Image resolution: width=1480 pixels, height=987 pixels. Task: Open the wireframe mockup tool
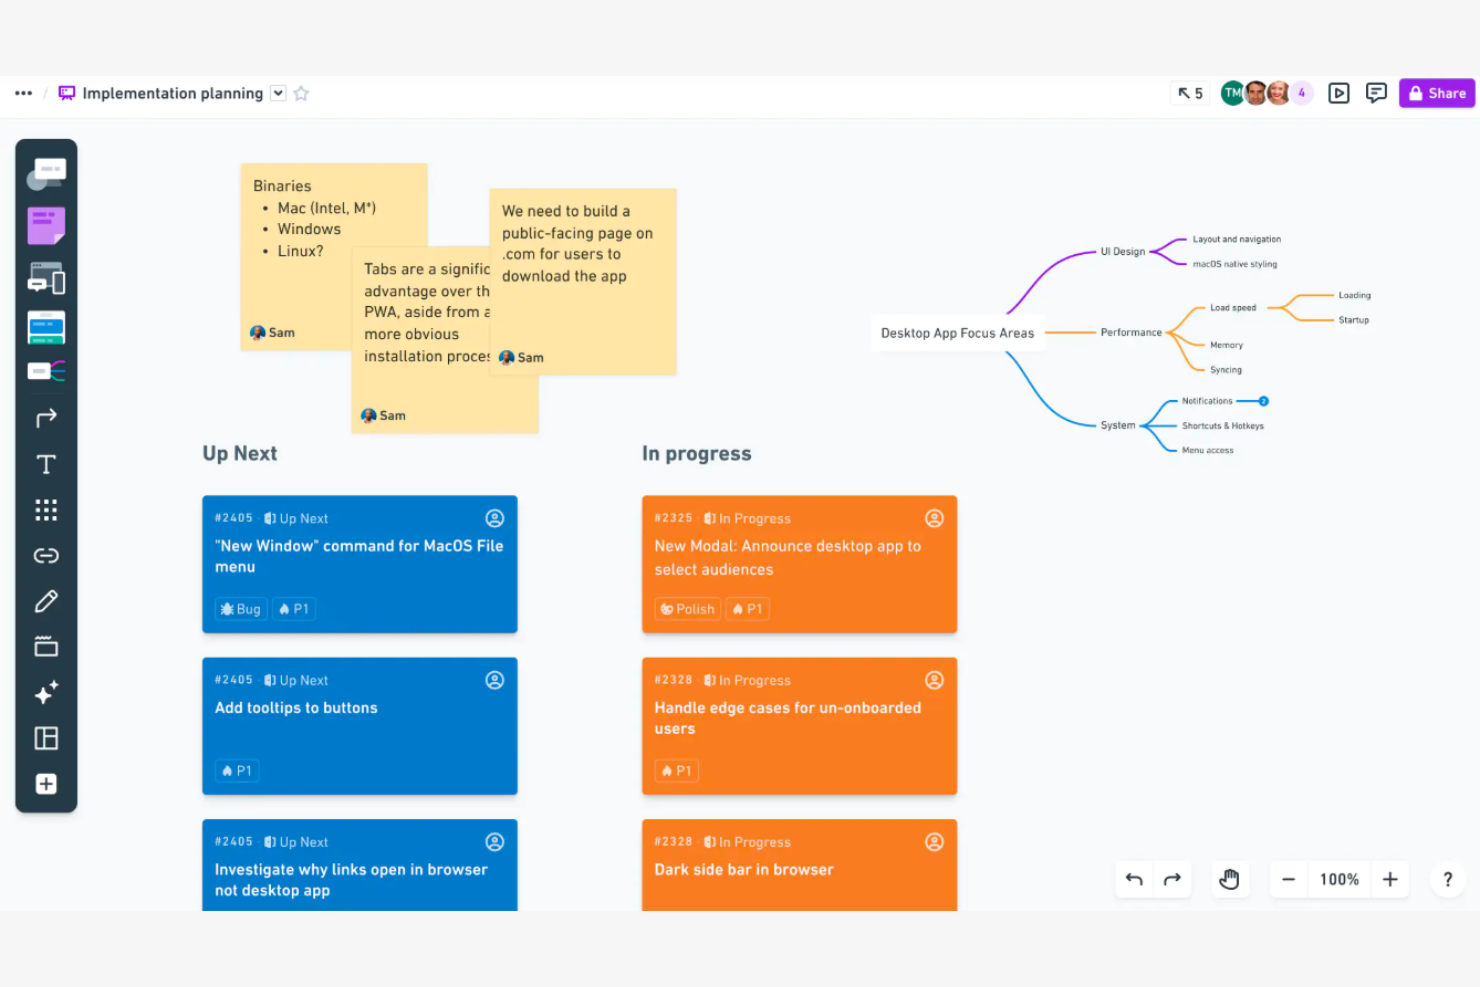[46, 278]
